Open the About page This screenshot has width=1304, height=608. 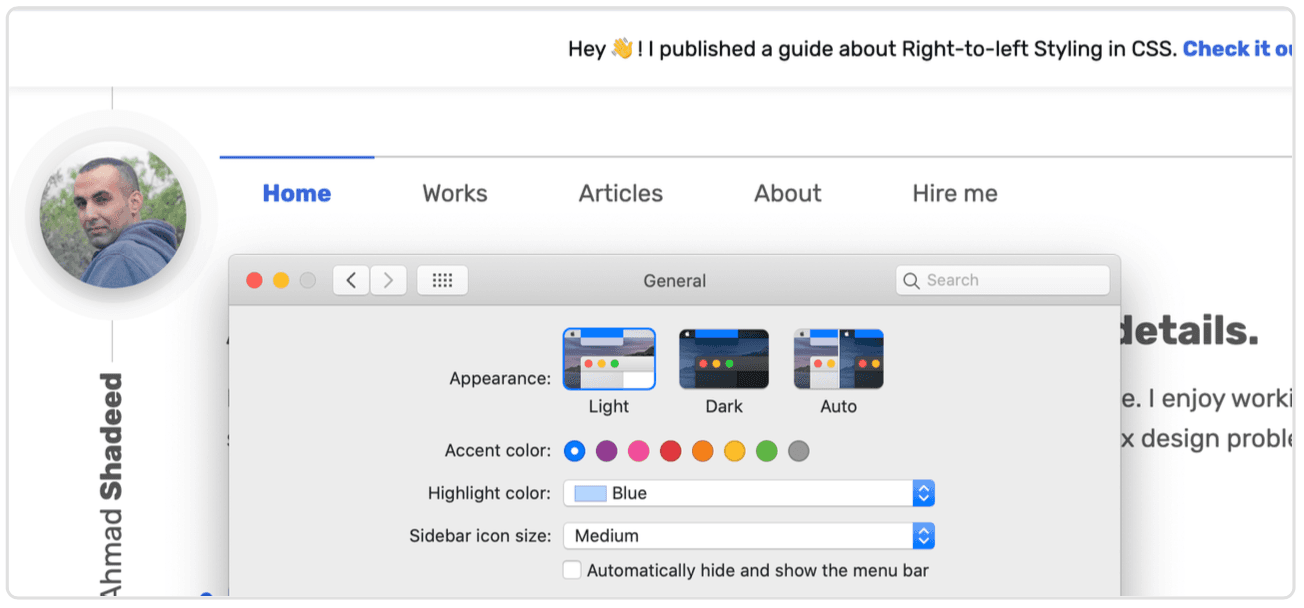(x=788, y=194)
